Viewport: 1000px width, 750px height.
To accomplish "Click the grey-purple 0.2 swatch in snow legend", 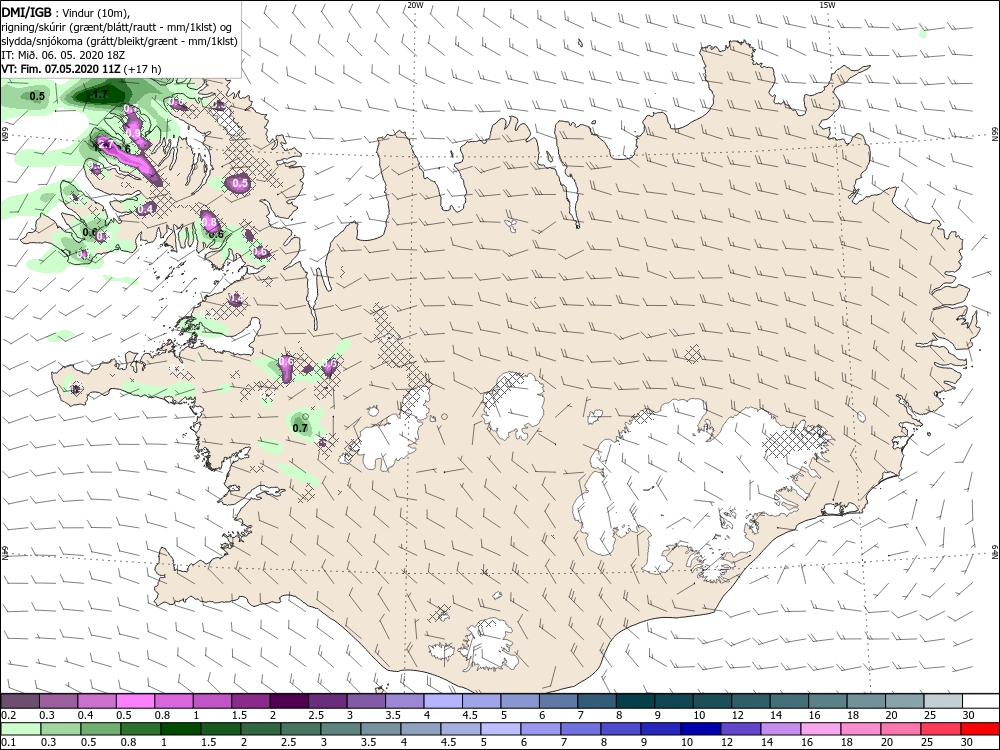I will (x=20, y=701).
